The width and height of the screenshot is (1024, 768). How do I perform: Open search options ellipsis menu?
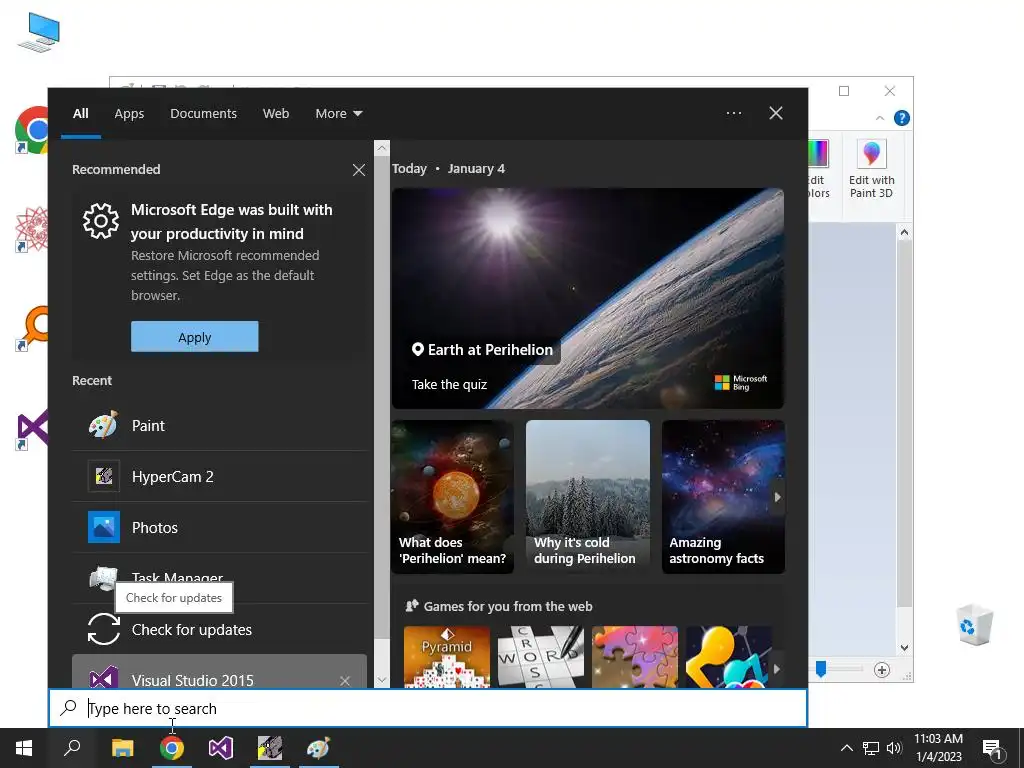click(734, 113)
